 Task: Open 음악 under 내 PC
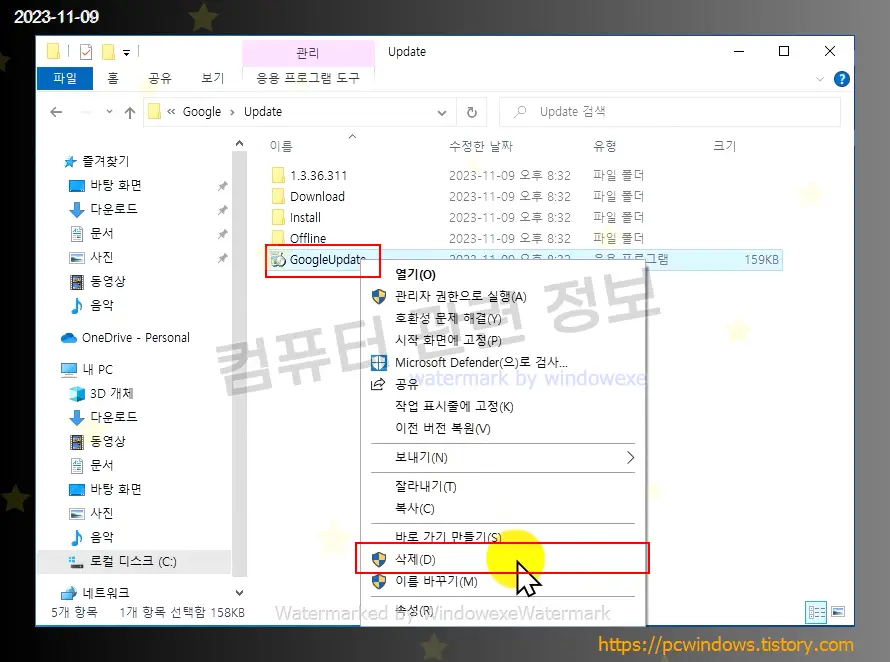102,537
